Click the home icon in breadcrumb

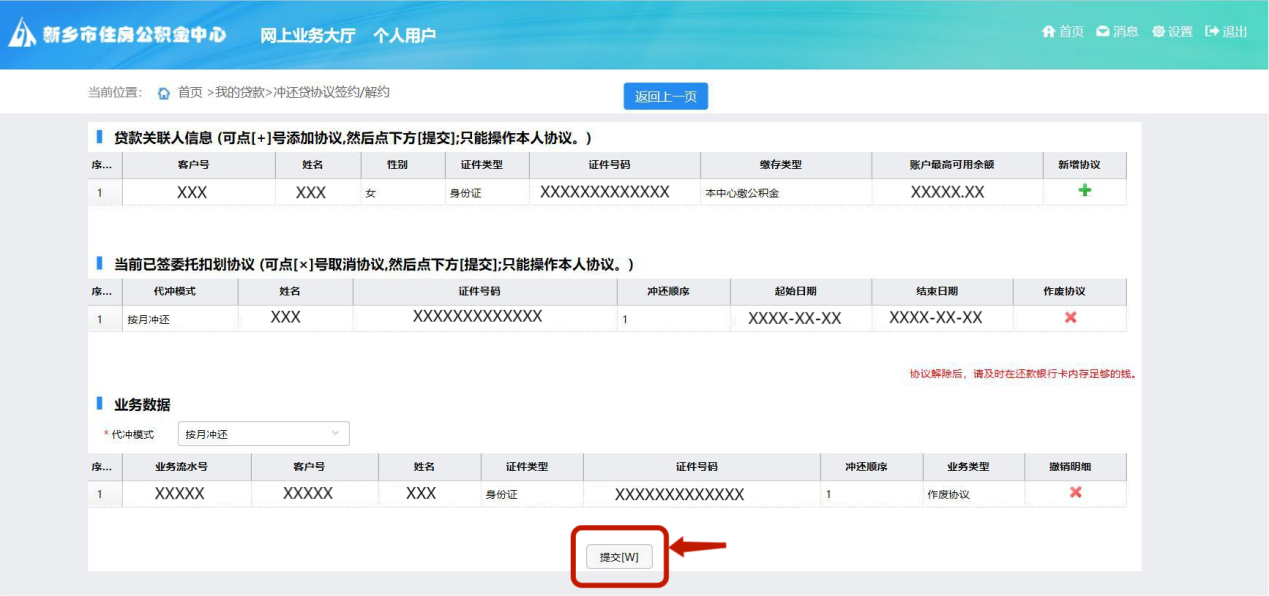(x=164, y=93)
